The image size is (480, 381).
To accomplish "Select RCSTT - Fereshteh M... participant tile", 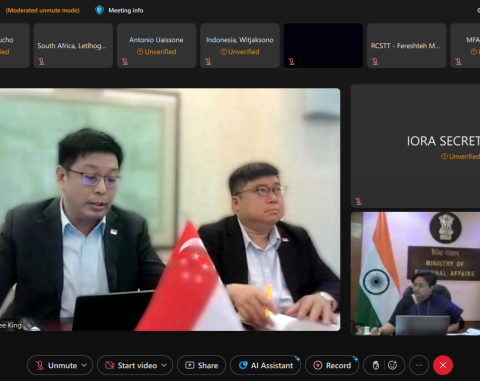I will [x=406, y=46].
